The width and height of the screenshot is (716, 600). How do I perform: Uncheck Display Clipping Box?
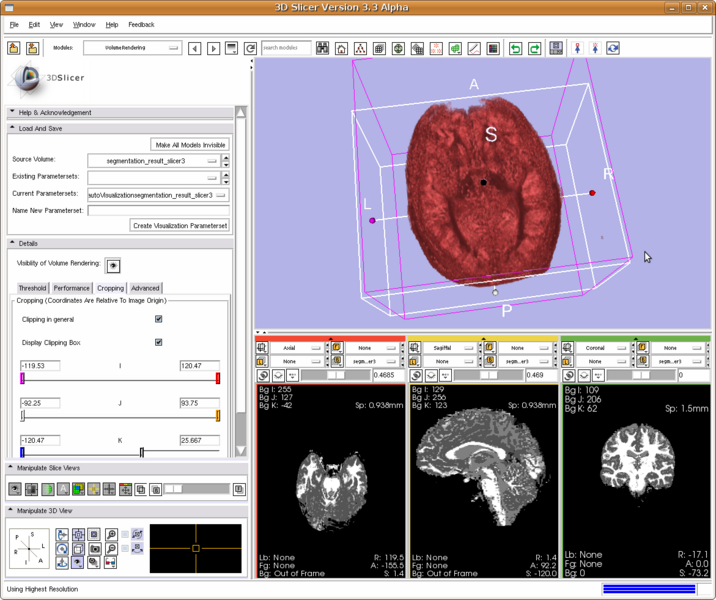tap(158, 342)
